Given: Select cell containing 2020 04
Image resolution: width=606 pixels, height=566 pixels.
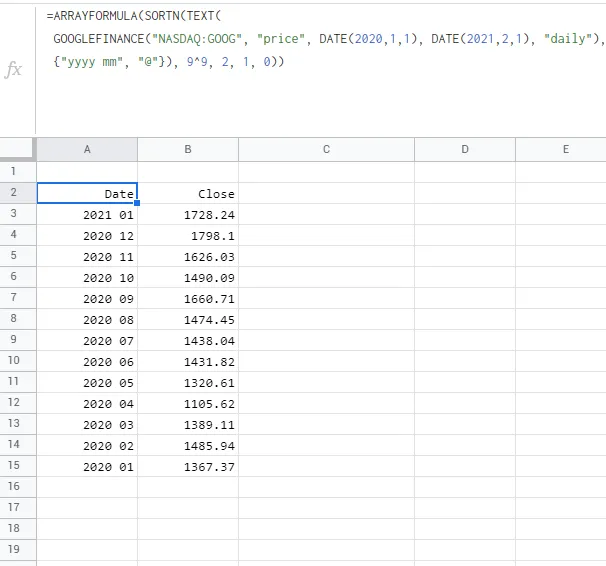Looking at the screenshot, I should 87,403.
